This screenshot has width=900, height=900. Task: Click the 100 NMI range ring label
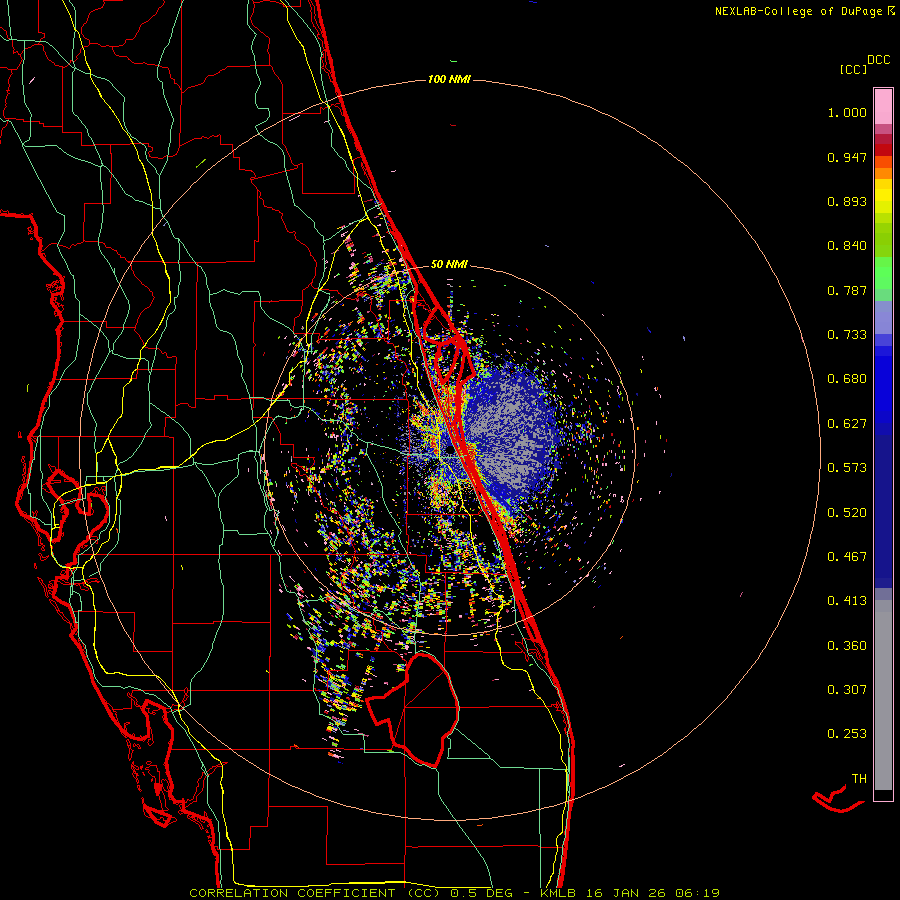point(449,79)
